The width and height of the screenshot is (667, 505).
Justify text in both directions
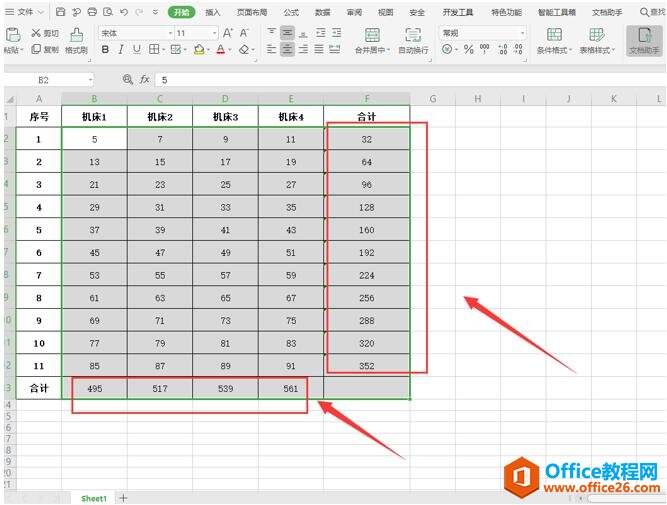point(319,49)
